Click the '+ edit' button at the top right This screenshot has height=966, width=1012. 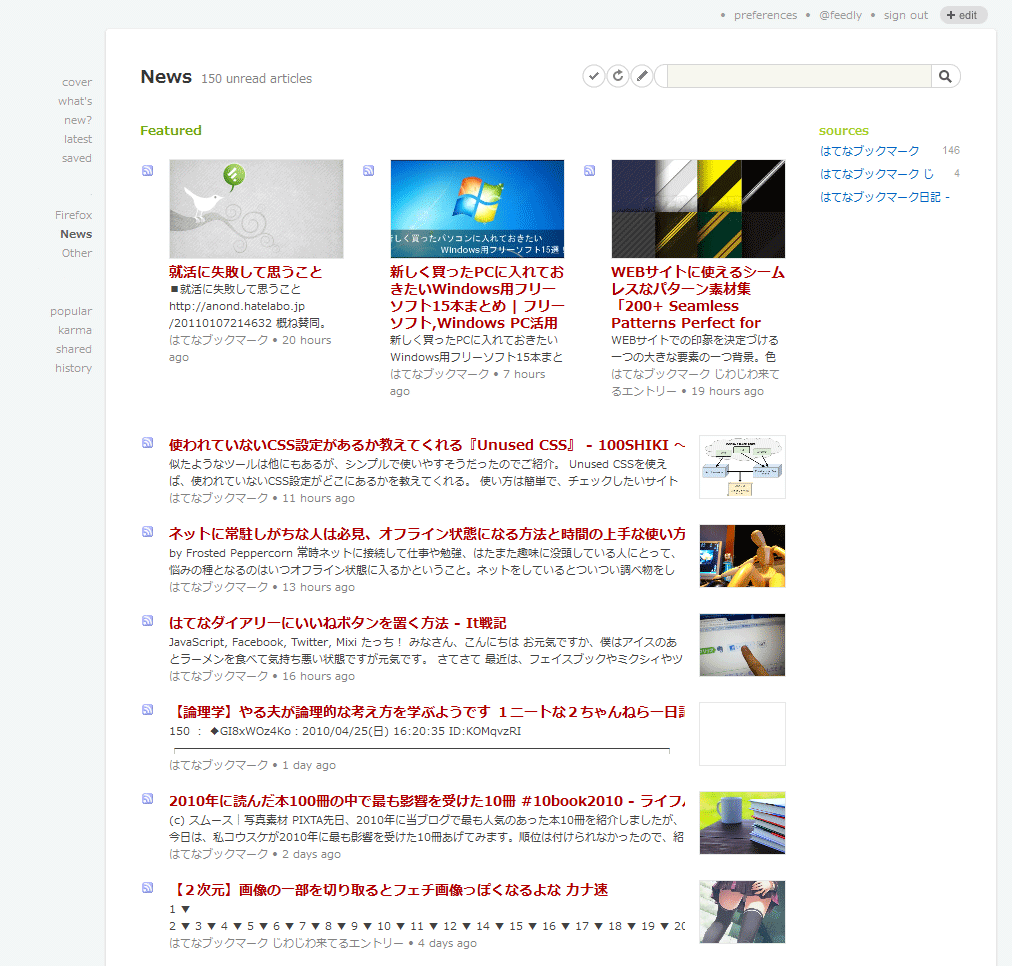click(x=963, y=14)
